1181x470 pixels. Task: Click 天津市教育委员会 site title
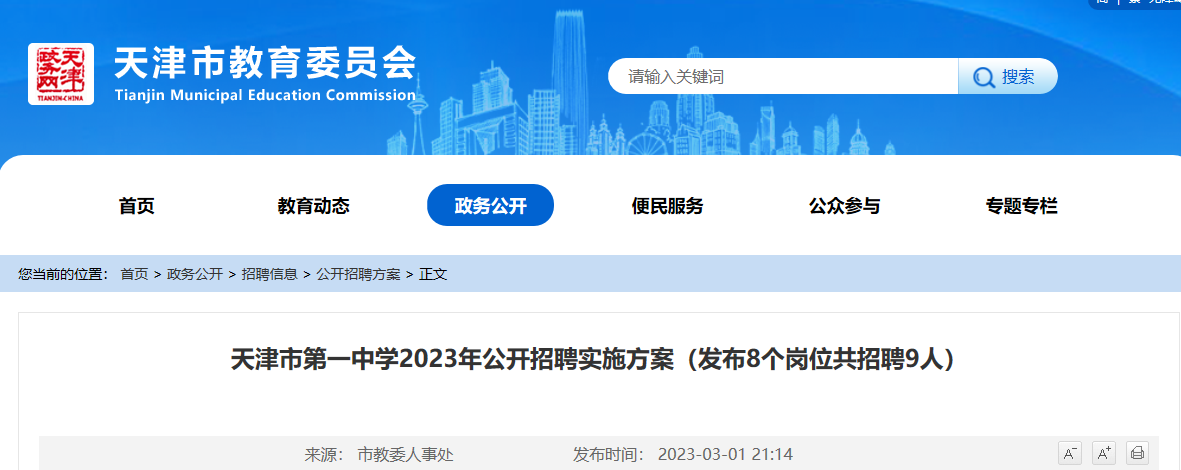pos(265,63)
